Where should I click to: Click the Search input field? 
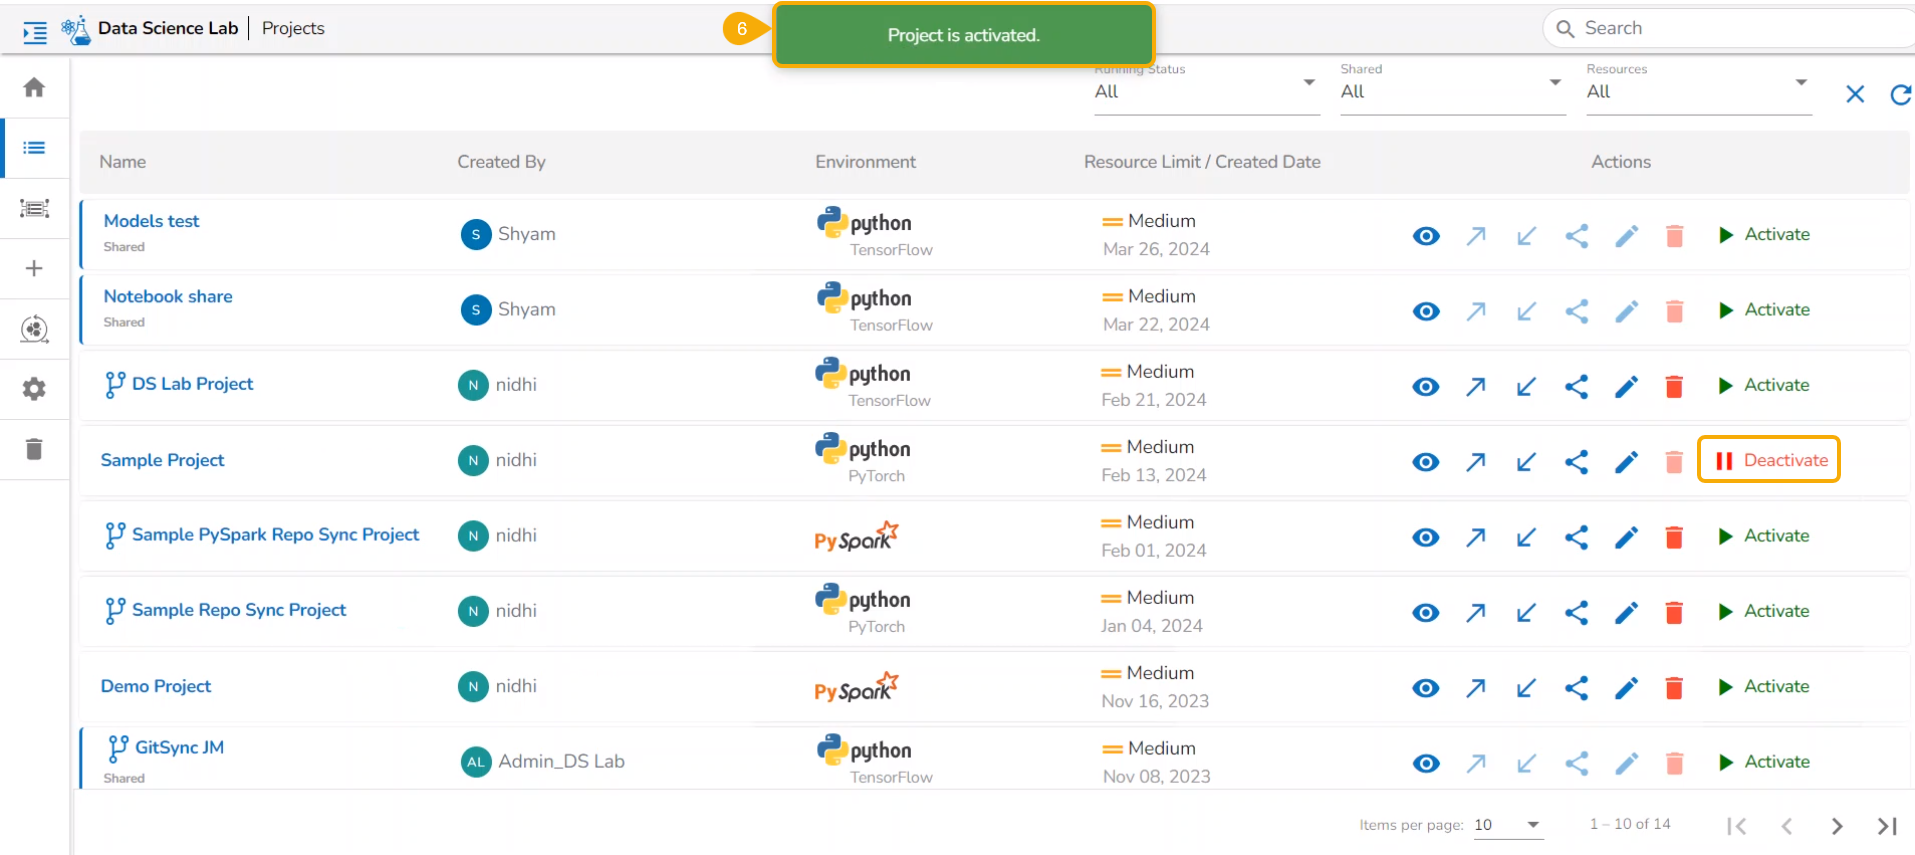point(1740,28)
